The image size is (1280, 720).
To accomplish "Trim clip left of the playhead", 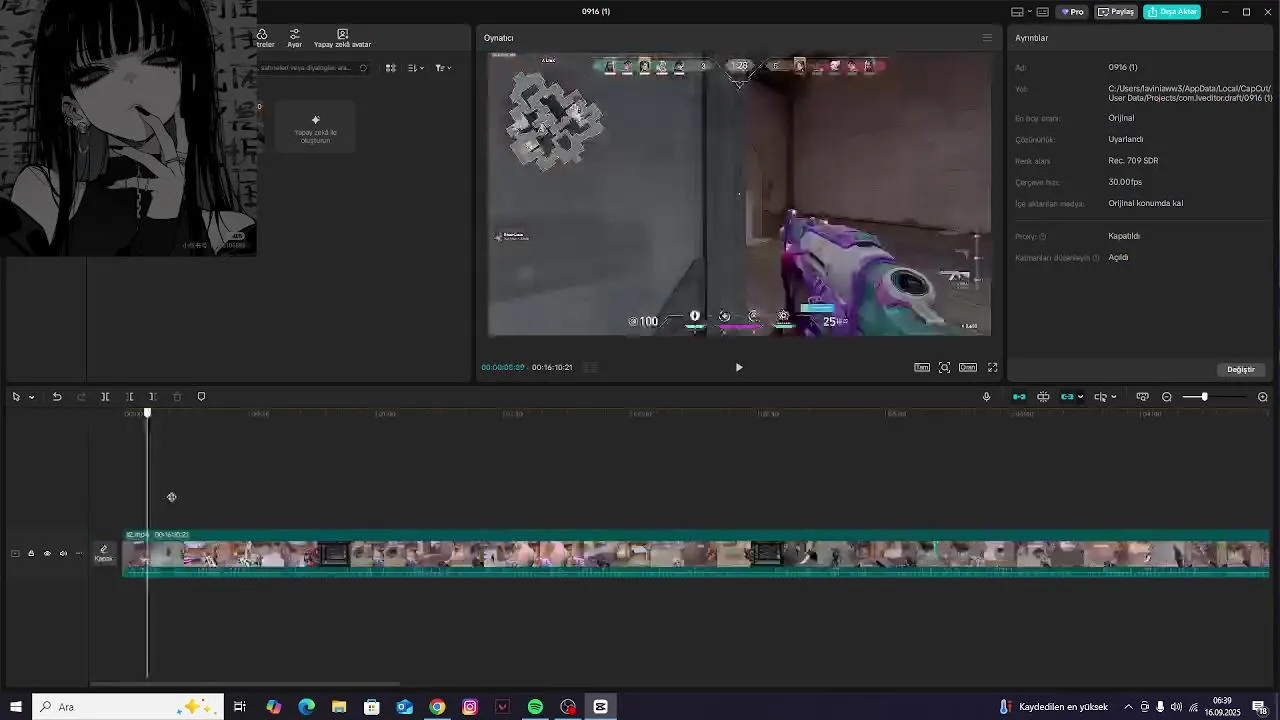I will (x=129, y=397).
